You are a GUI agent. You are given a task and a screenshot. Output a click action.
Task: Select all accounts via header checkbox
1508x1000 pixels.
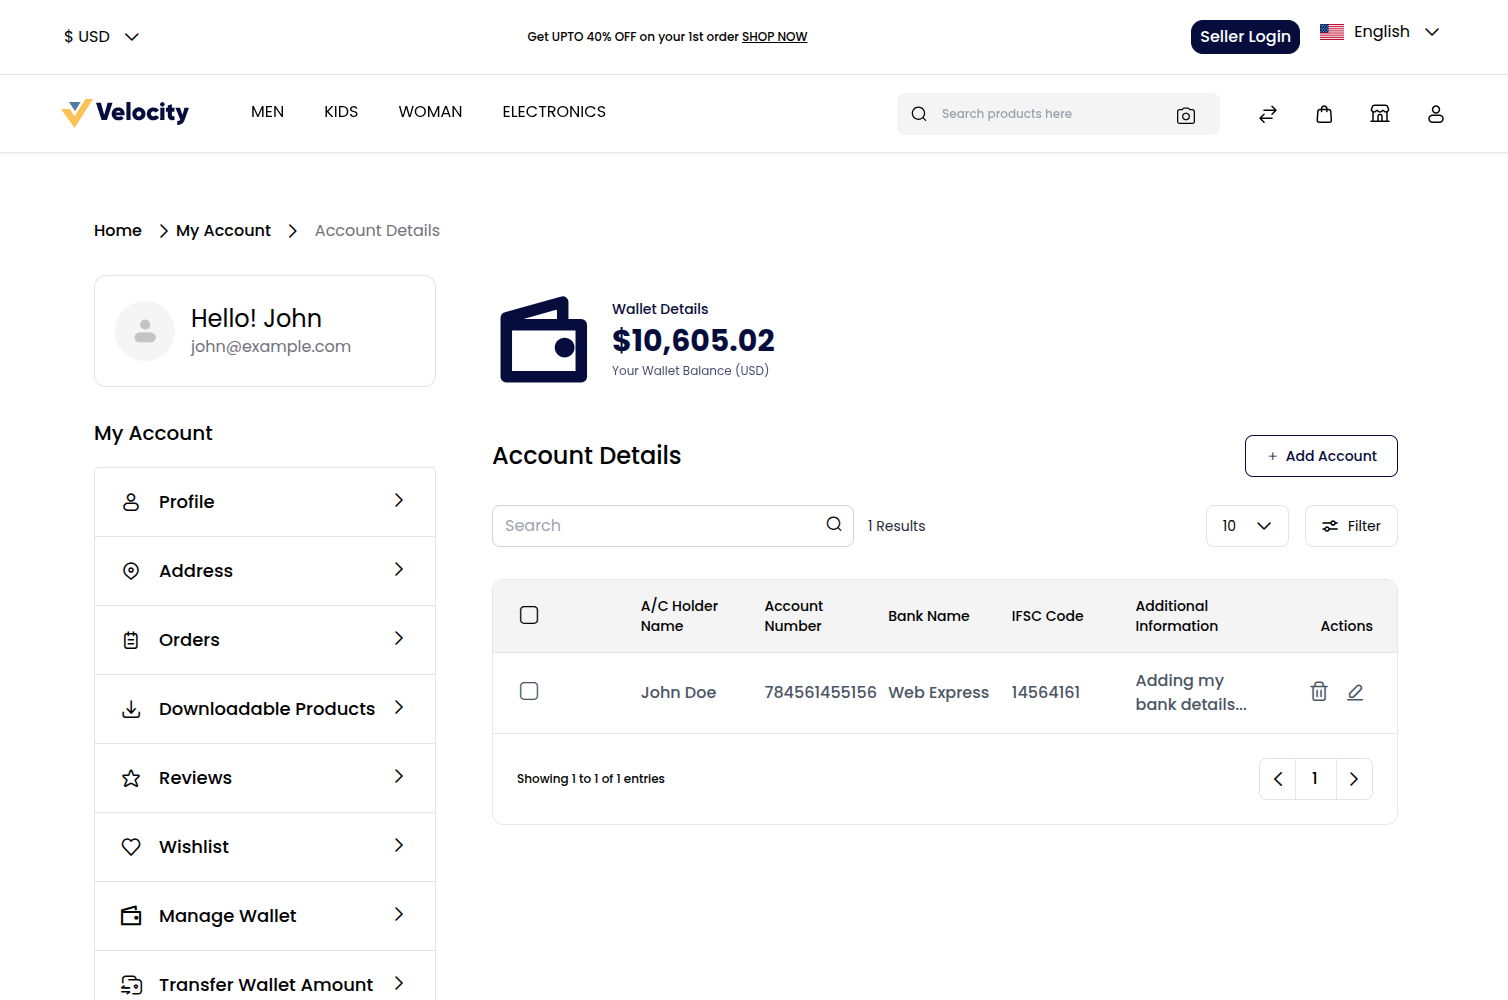tap(529, 614)
